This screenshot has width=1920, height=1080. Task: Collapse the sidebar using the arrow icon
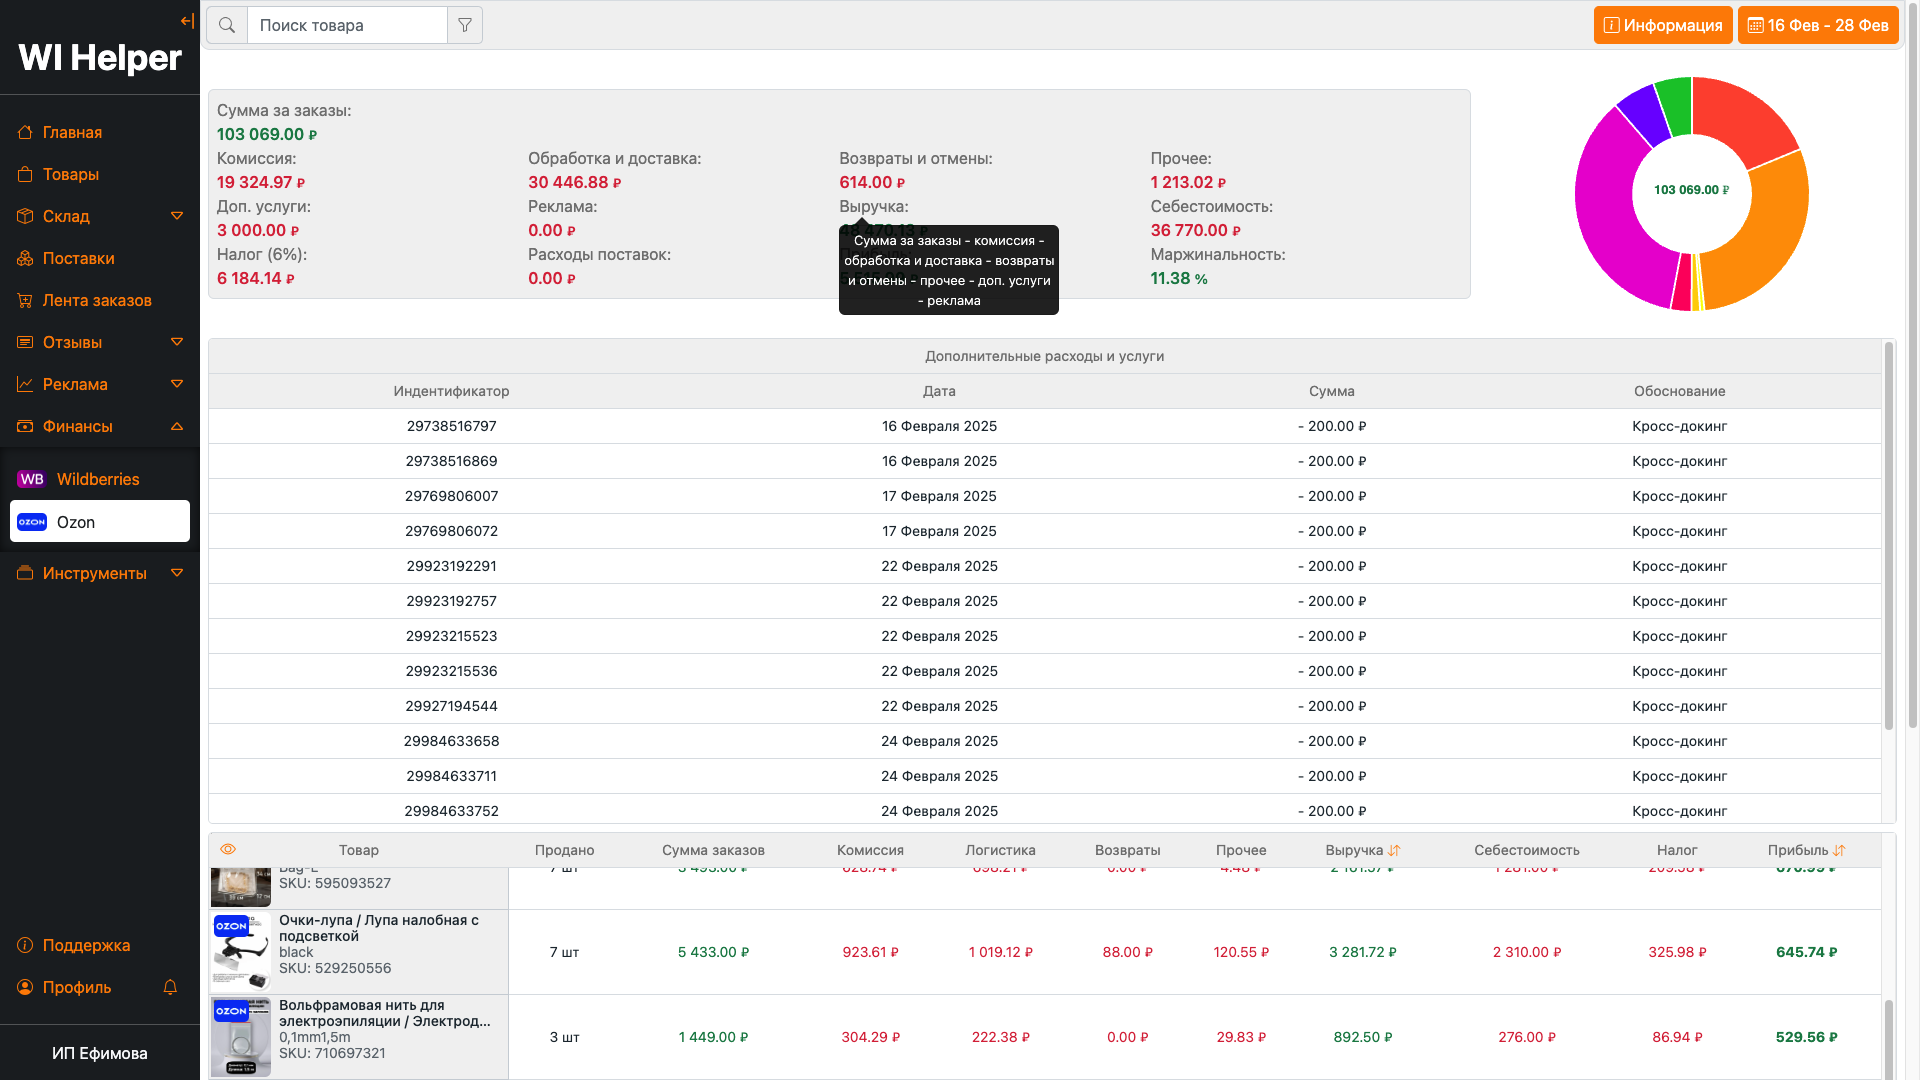(187, 21)
